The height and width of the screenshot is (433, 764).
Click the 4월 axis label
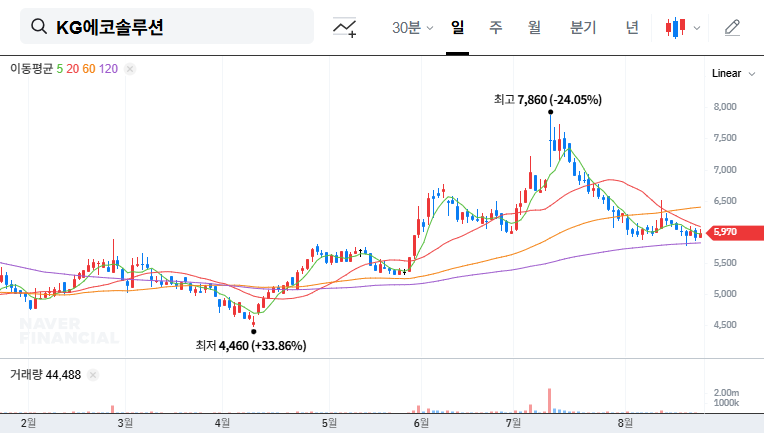tap(222, 423)
